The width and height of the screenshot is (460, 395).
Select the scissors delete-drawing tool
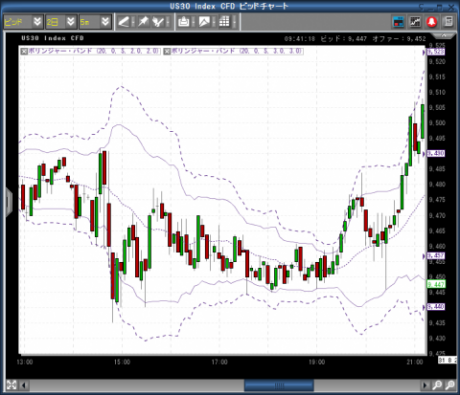coord(158,22)
